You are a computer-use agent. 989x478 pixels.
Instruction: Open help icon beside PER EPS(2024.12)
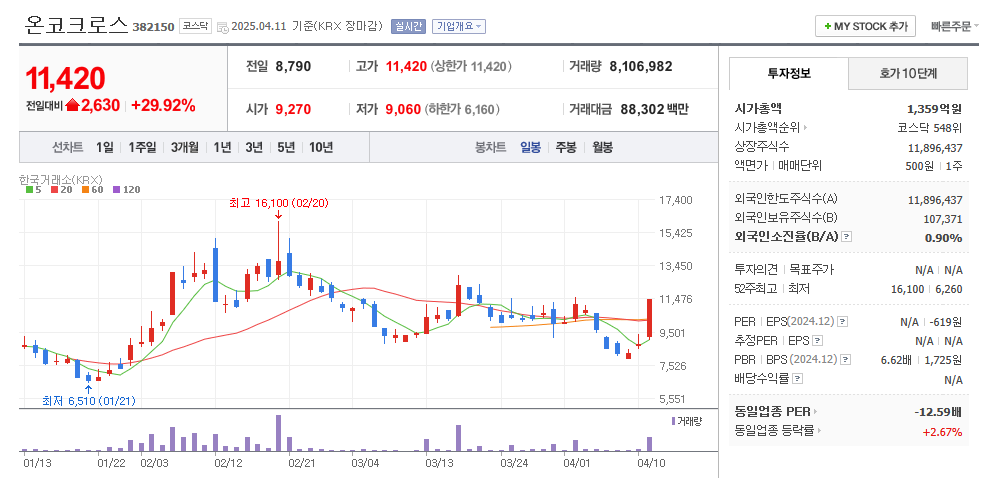pos(843,322)
